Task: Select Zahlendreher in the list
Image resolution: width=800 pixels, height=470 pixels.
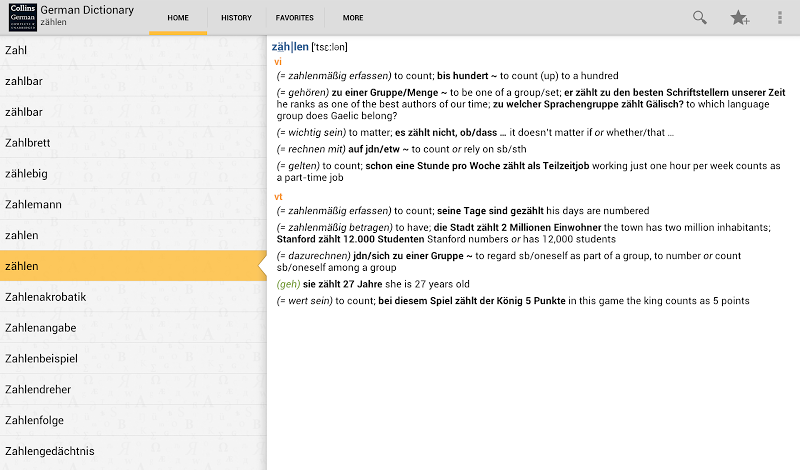Action: tap(133, 389)
